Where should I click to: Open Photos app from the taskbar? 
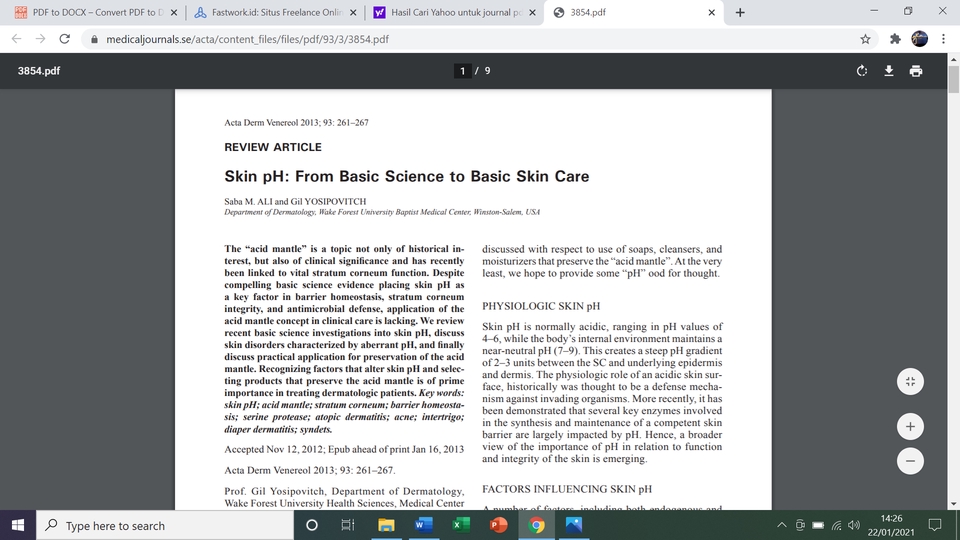point(574,525)
